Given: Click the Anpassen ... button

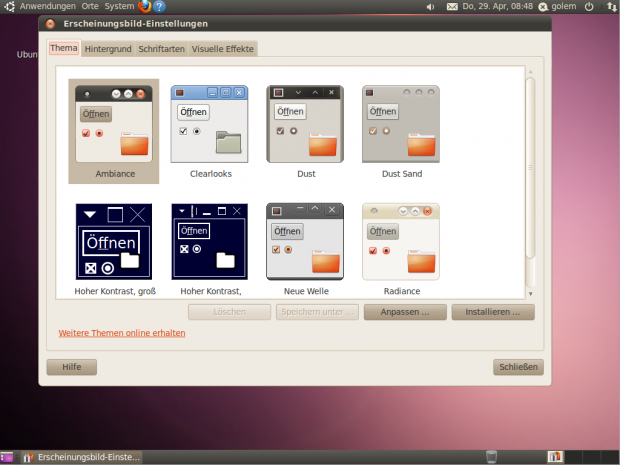Looking at the screenshot, I should pos(405,312).
